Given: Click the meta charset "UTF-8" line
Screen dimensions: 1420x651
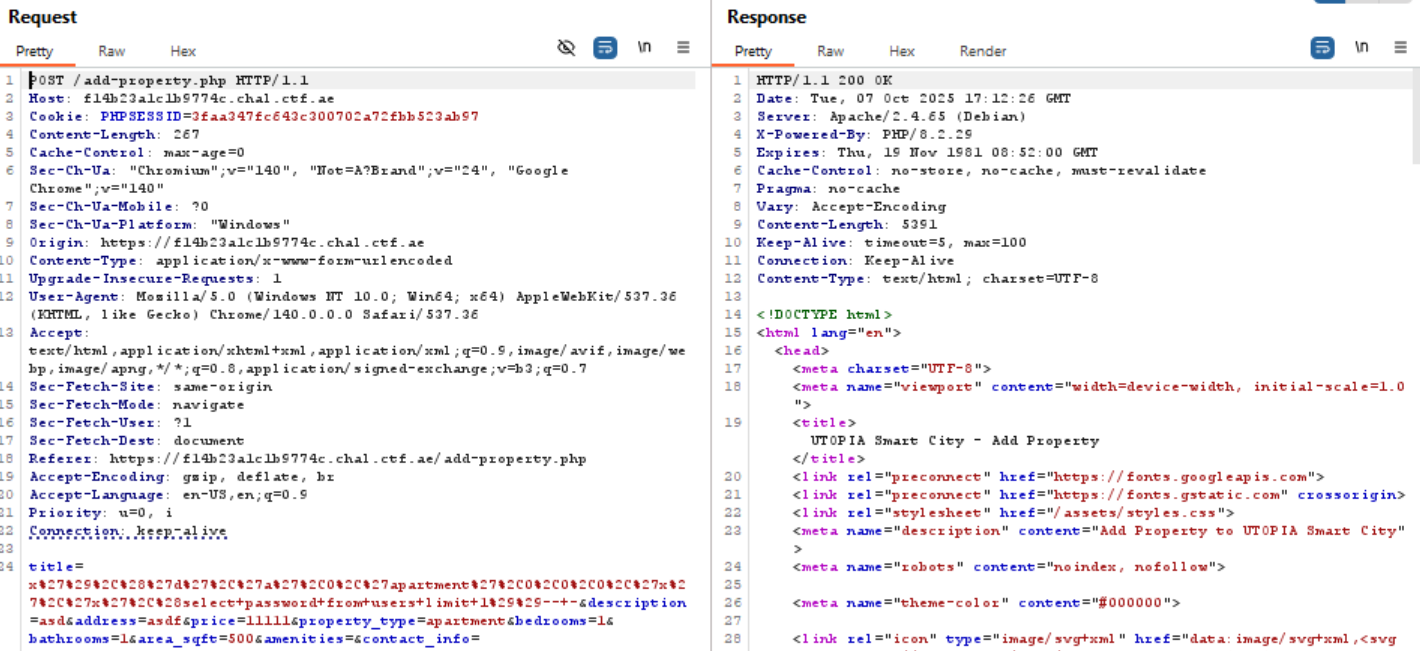Looking at the screenshot, I should coord(892,369).
